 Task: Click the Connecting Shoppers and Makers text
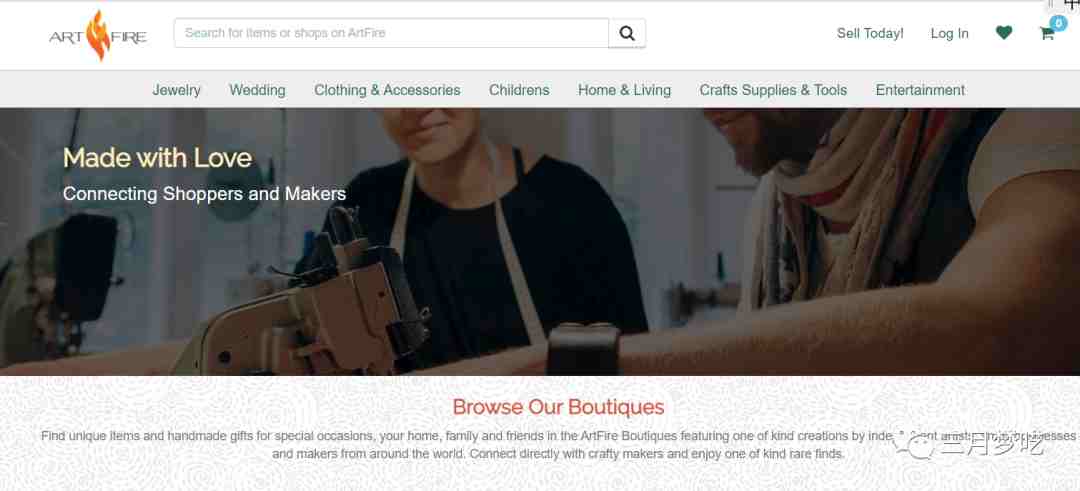pyautogui.click(x=204, y=194)
